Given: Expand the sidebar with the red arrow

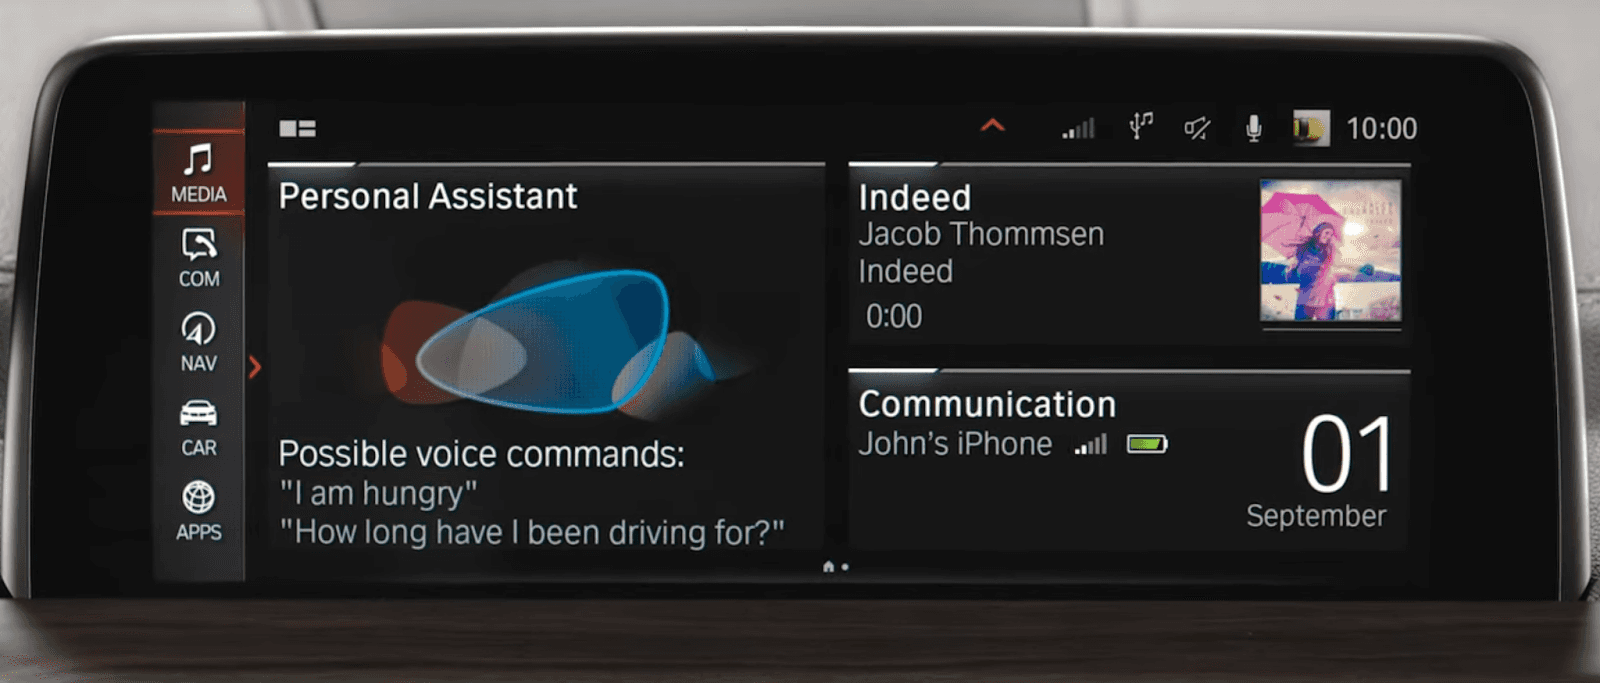Looking at the screenshot, I should (x=254, y=367).
